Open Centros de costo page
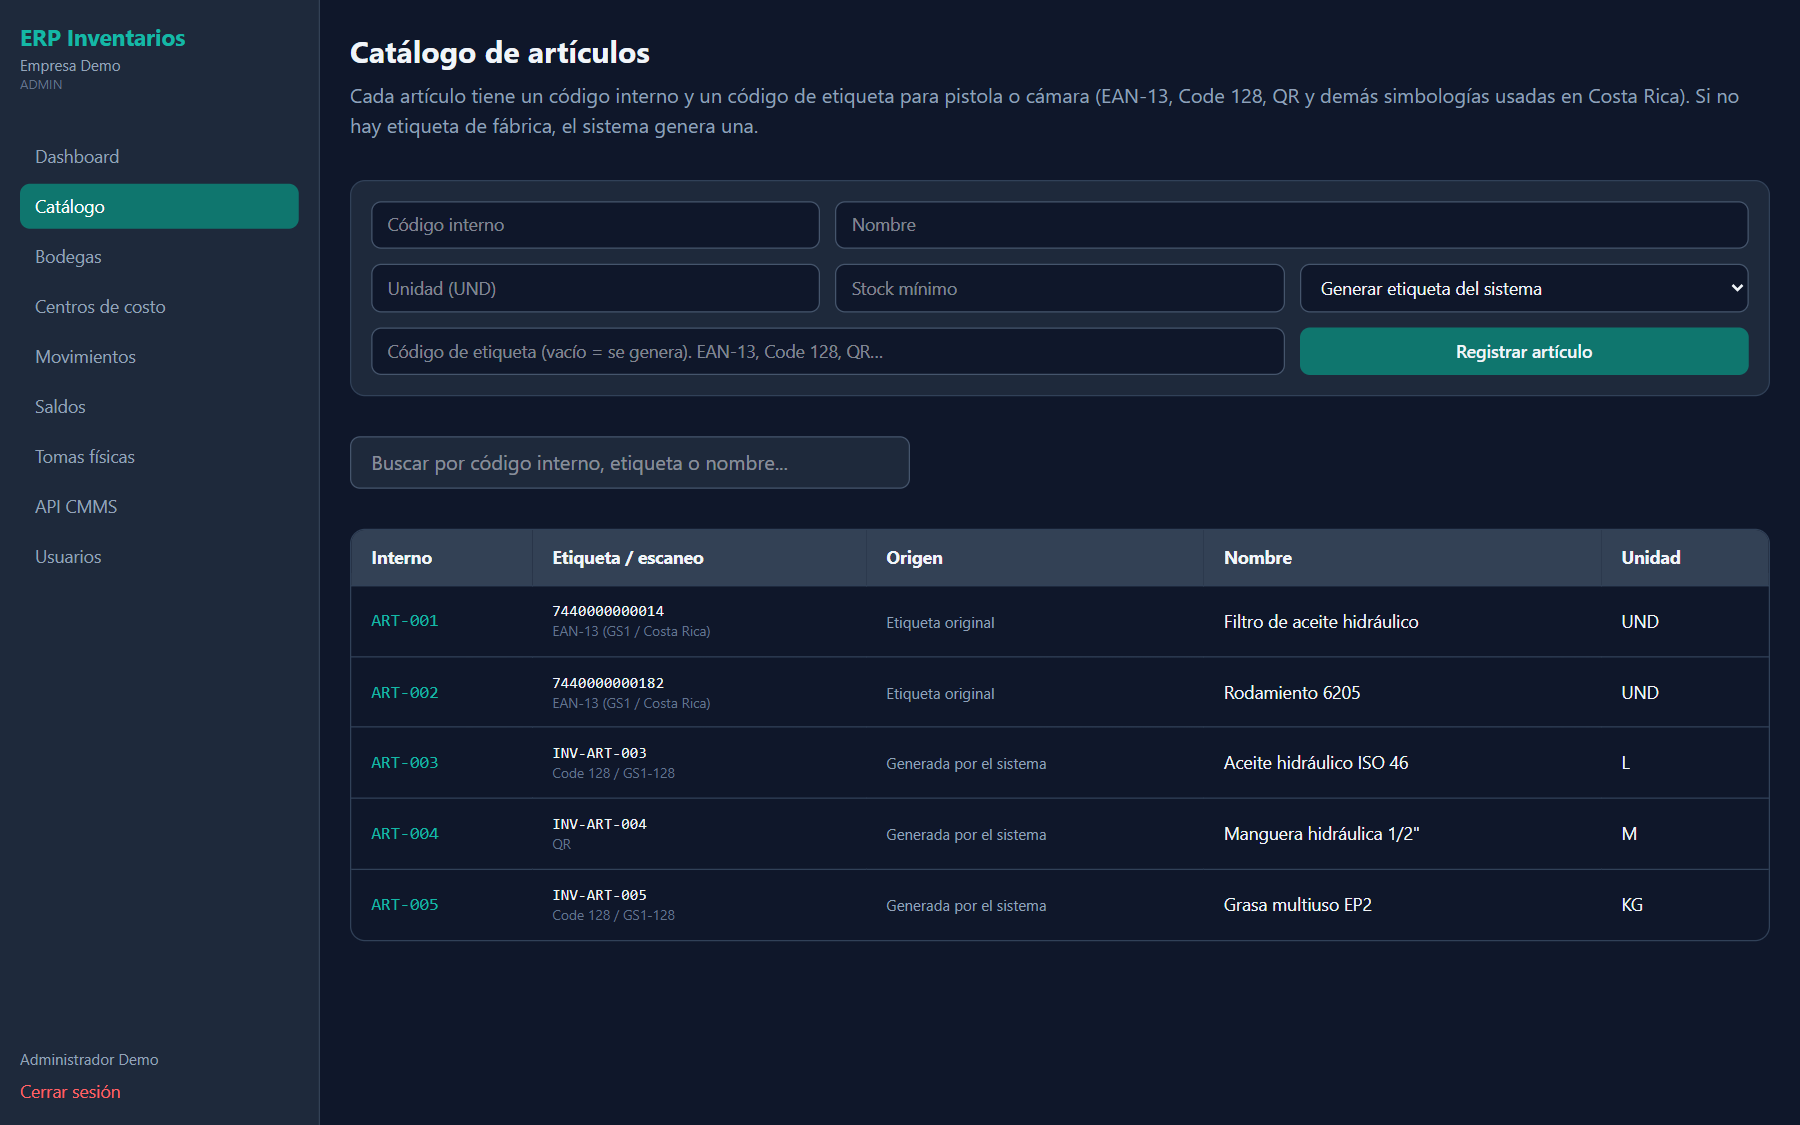1800x1125 pixels. click(159, 307)
